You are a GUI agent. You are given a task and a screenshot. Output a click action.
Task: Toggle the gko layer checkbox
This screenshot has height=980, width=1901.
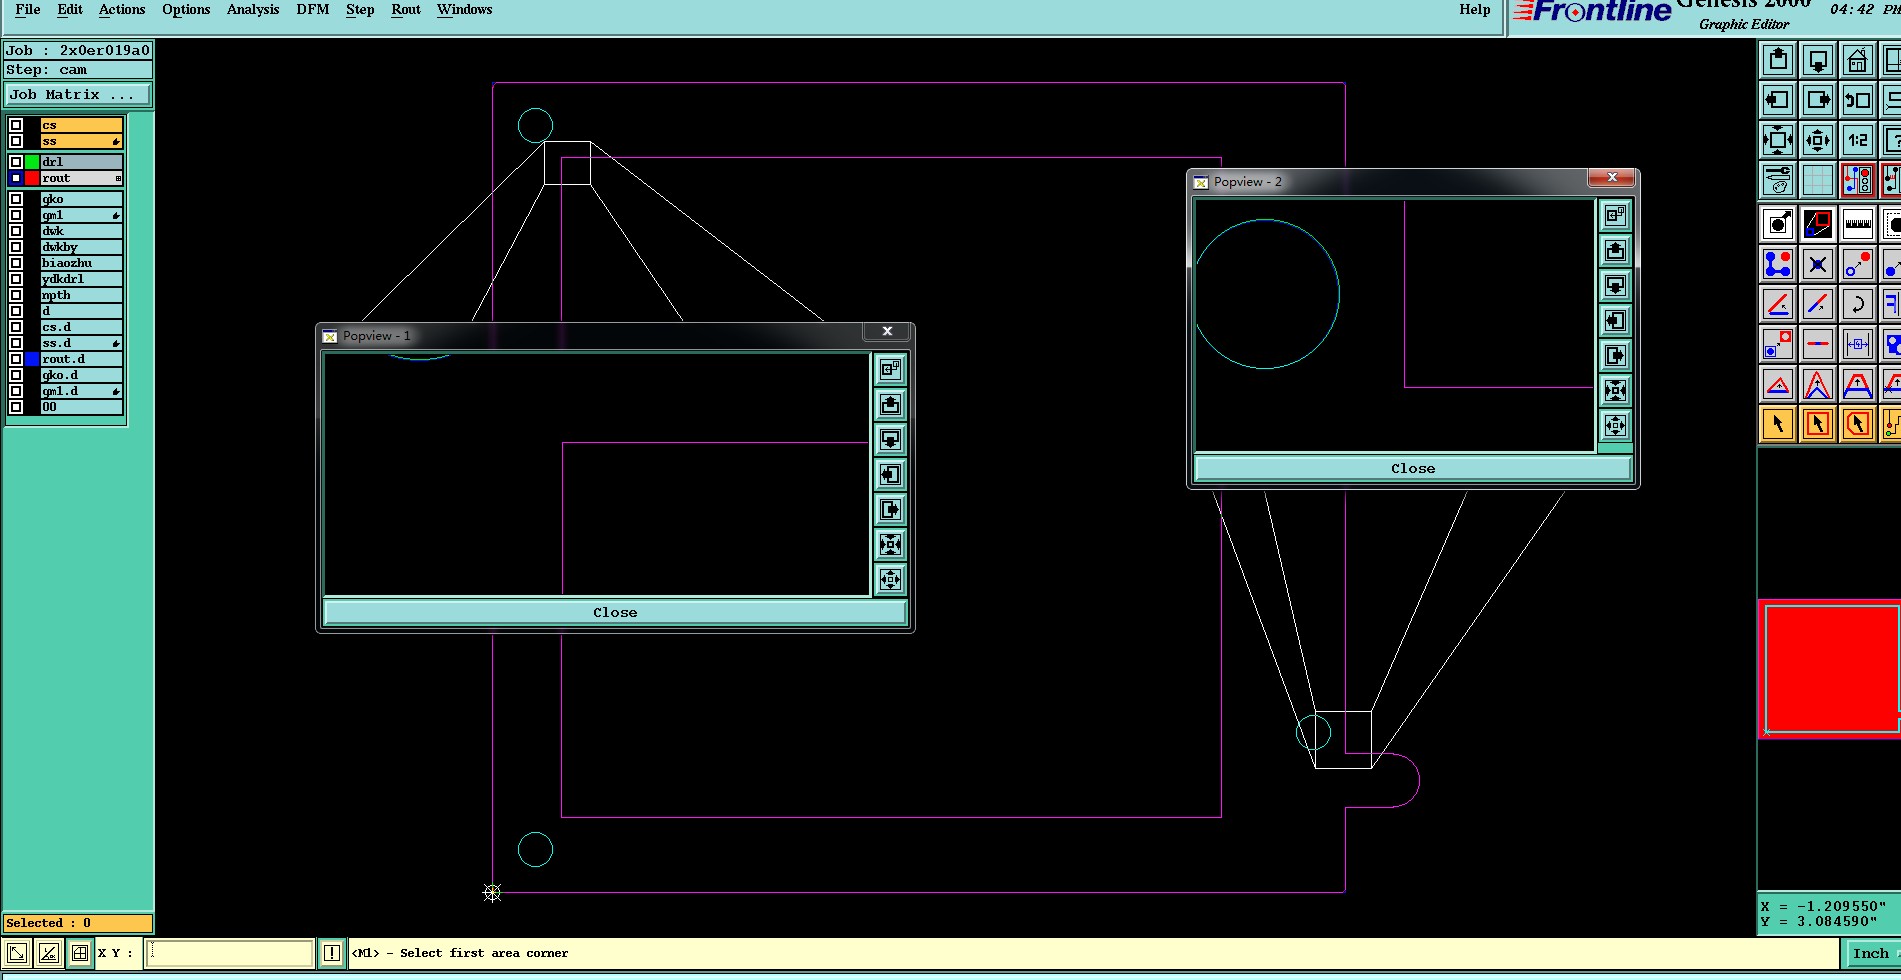tap(16, 199)
